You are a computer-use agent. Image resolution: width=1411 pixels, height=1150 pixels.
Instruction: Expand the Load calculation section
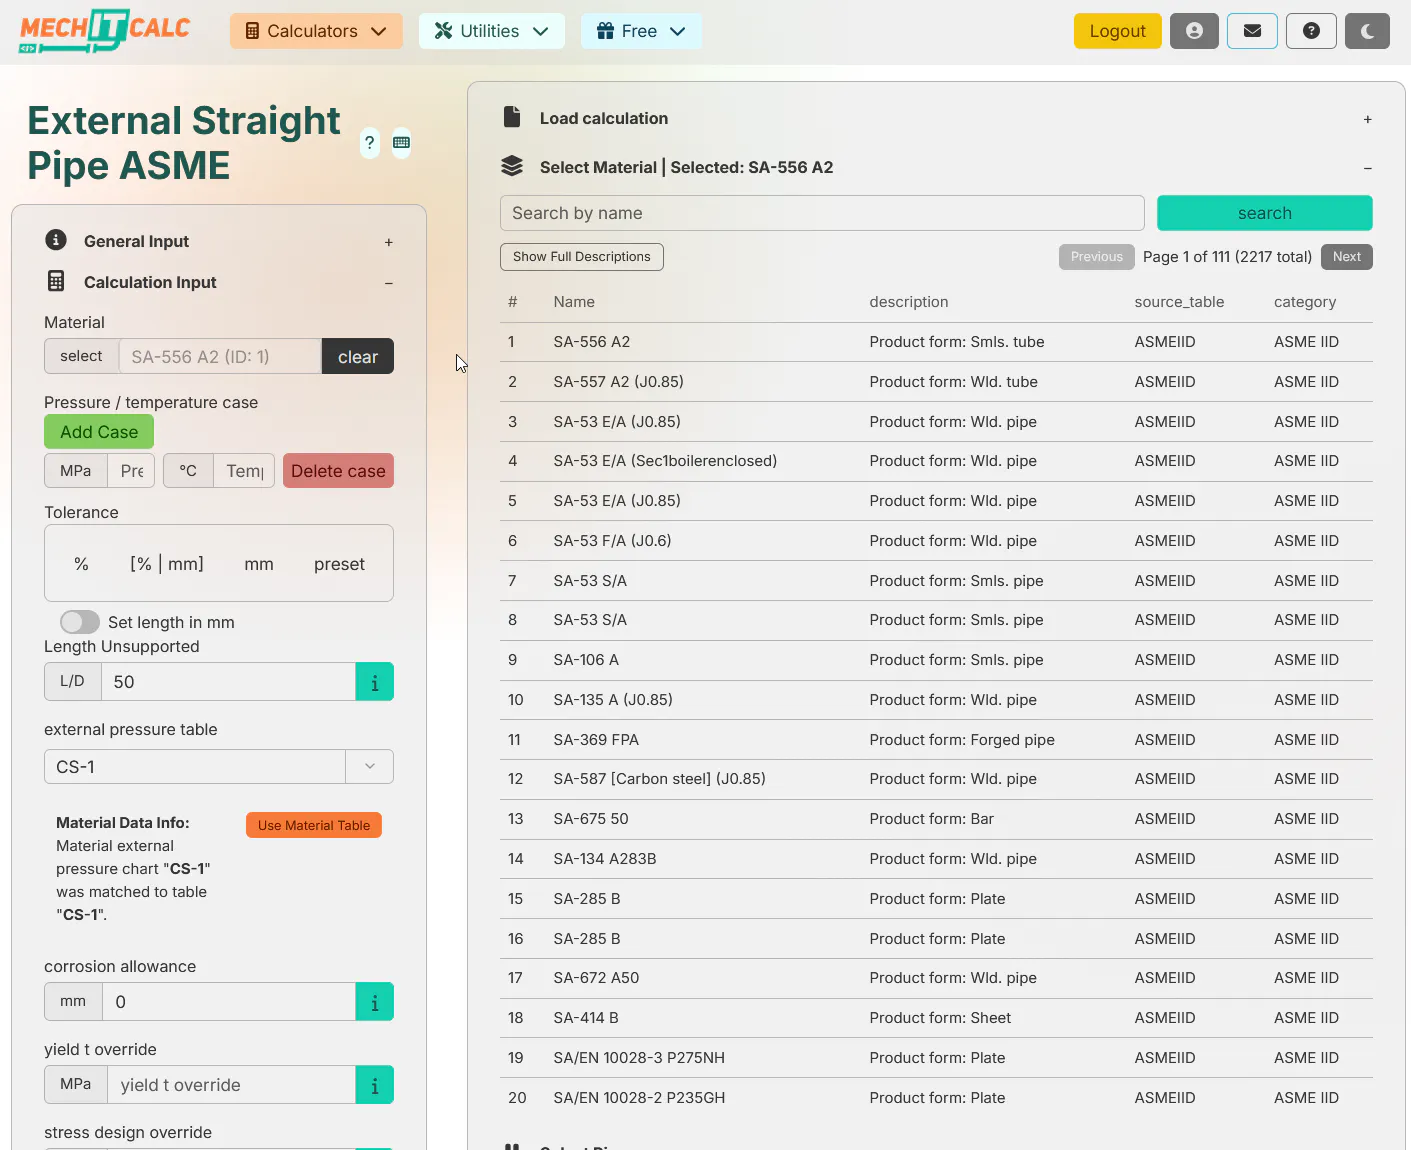pyautogui.click(x=1367, y=119)
